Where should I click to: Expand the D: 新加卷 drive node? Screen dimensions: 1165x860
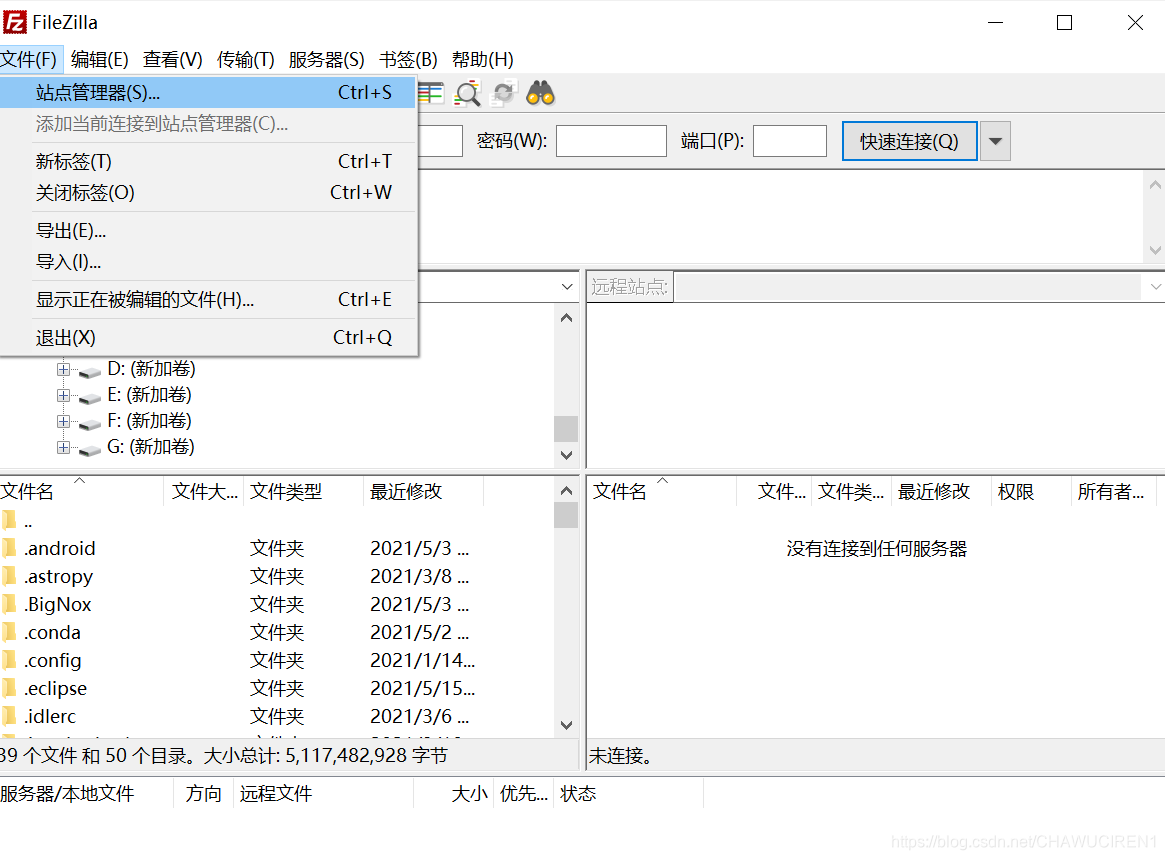63,368
